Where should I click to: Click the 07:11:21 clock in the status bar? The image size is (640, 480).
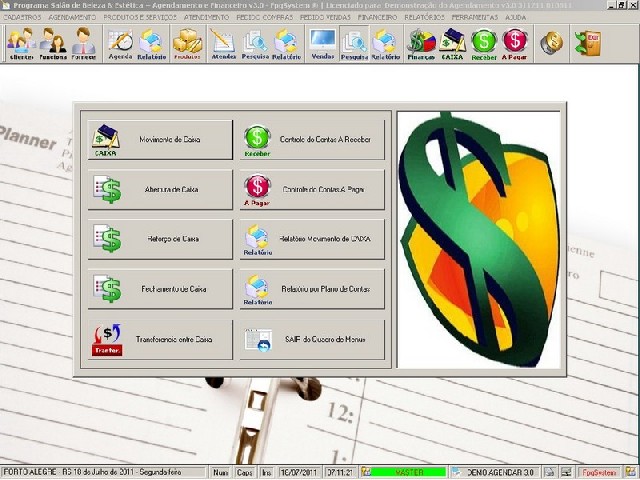coord(340,472)
